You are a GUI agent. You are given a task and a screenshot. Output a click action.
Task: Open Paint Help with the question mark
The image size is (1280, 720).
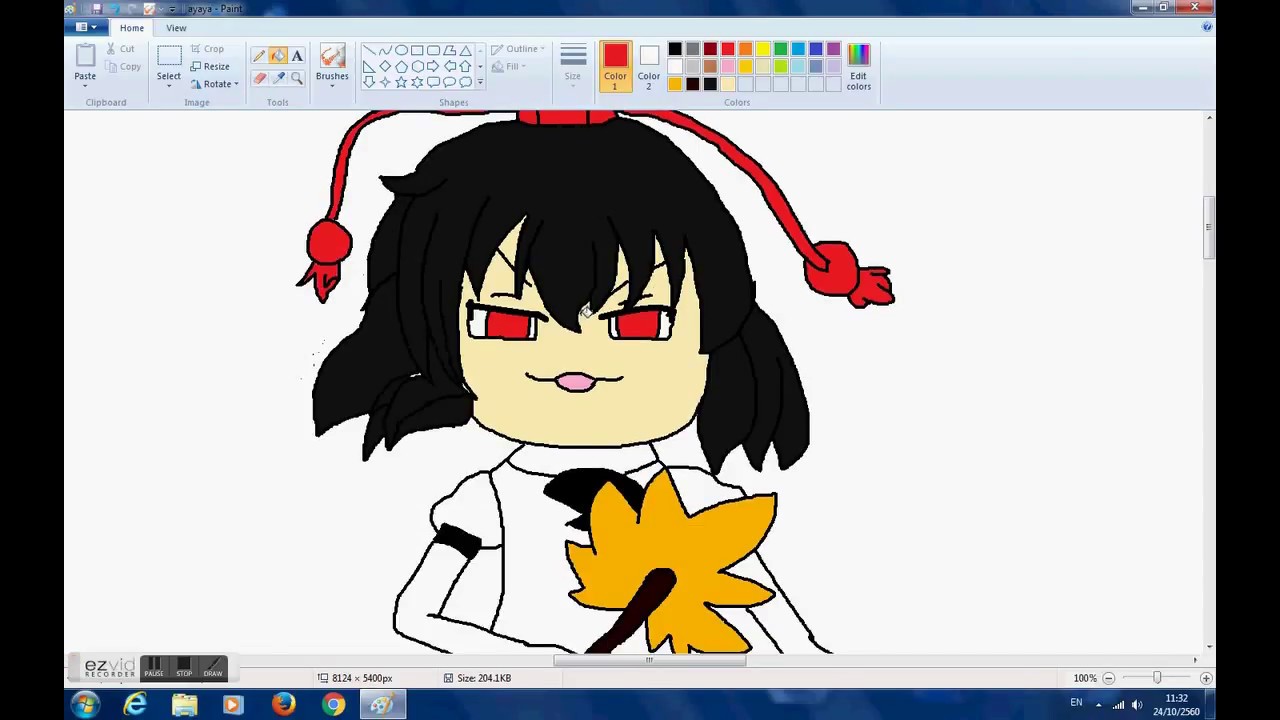pos(1207,27)
